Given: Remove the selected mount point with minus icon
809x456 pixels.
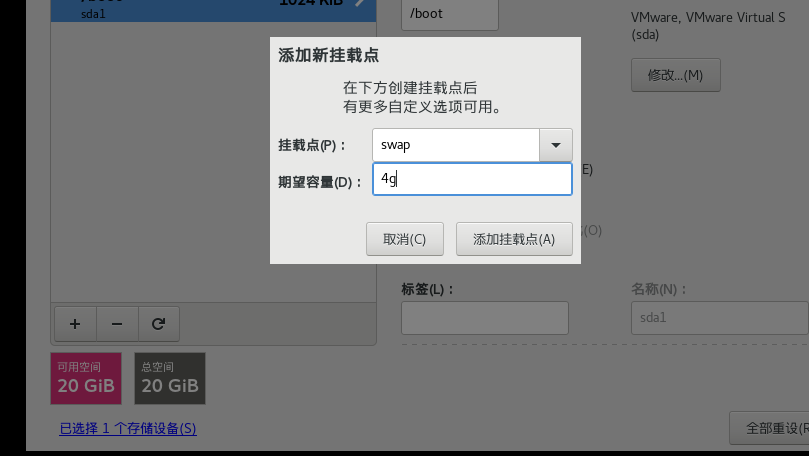Looking at the screenshot, I should (x=117, y=324).
